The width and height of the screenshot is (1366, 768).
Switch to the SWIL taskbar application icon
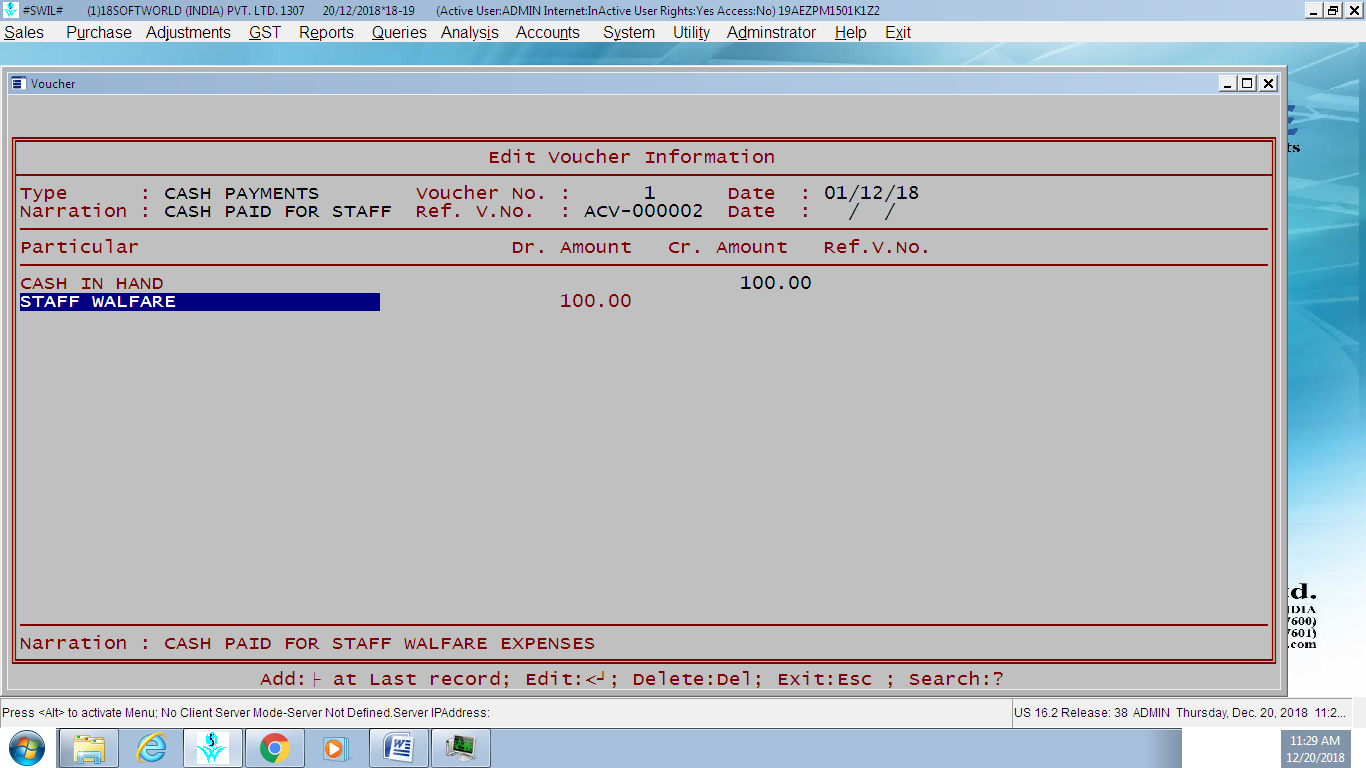pos(213,748)
